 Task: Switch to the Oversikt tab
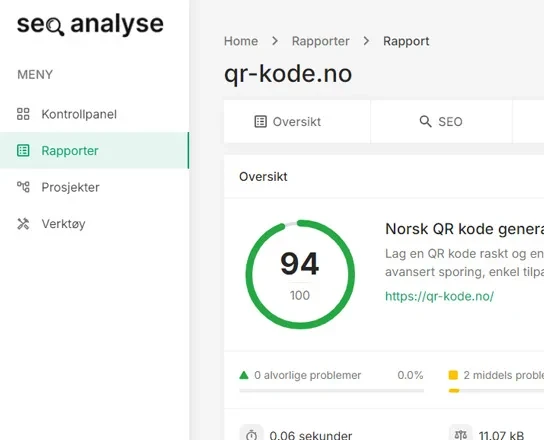click(x=297, y=122)
